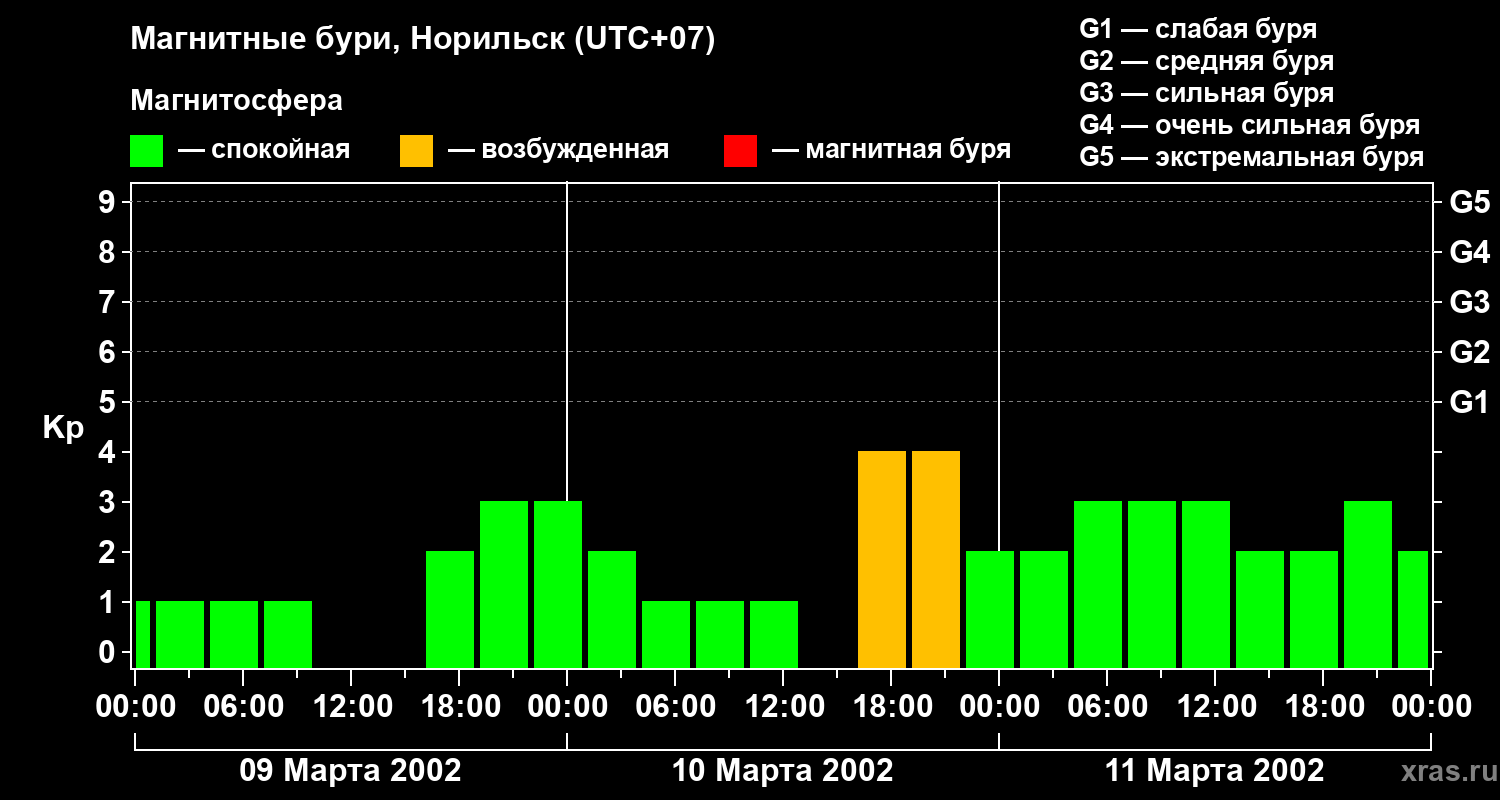Image resolution: width=1500 pixels, height=800 pixels.
Task: Click the G3 tick label on the right axis
Action: (x=1470, y=302)
